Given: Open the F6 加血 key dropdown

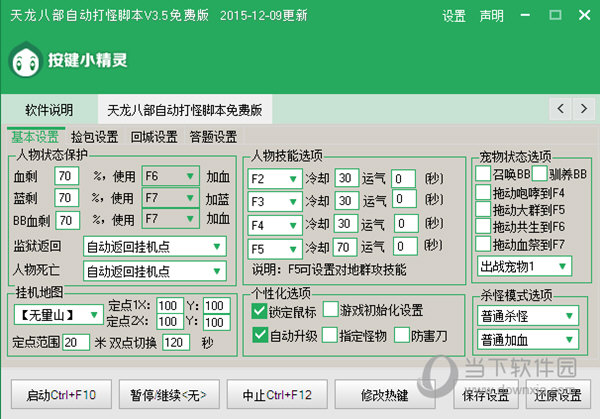Looking at the screenshot, I should (171, 176).
